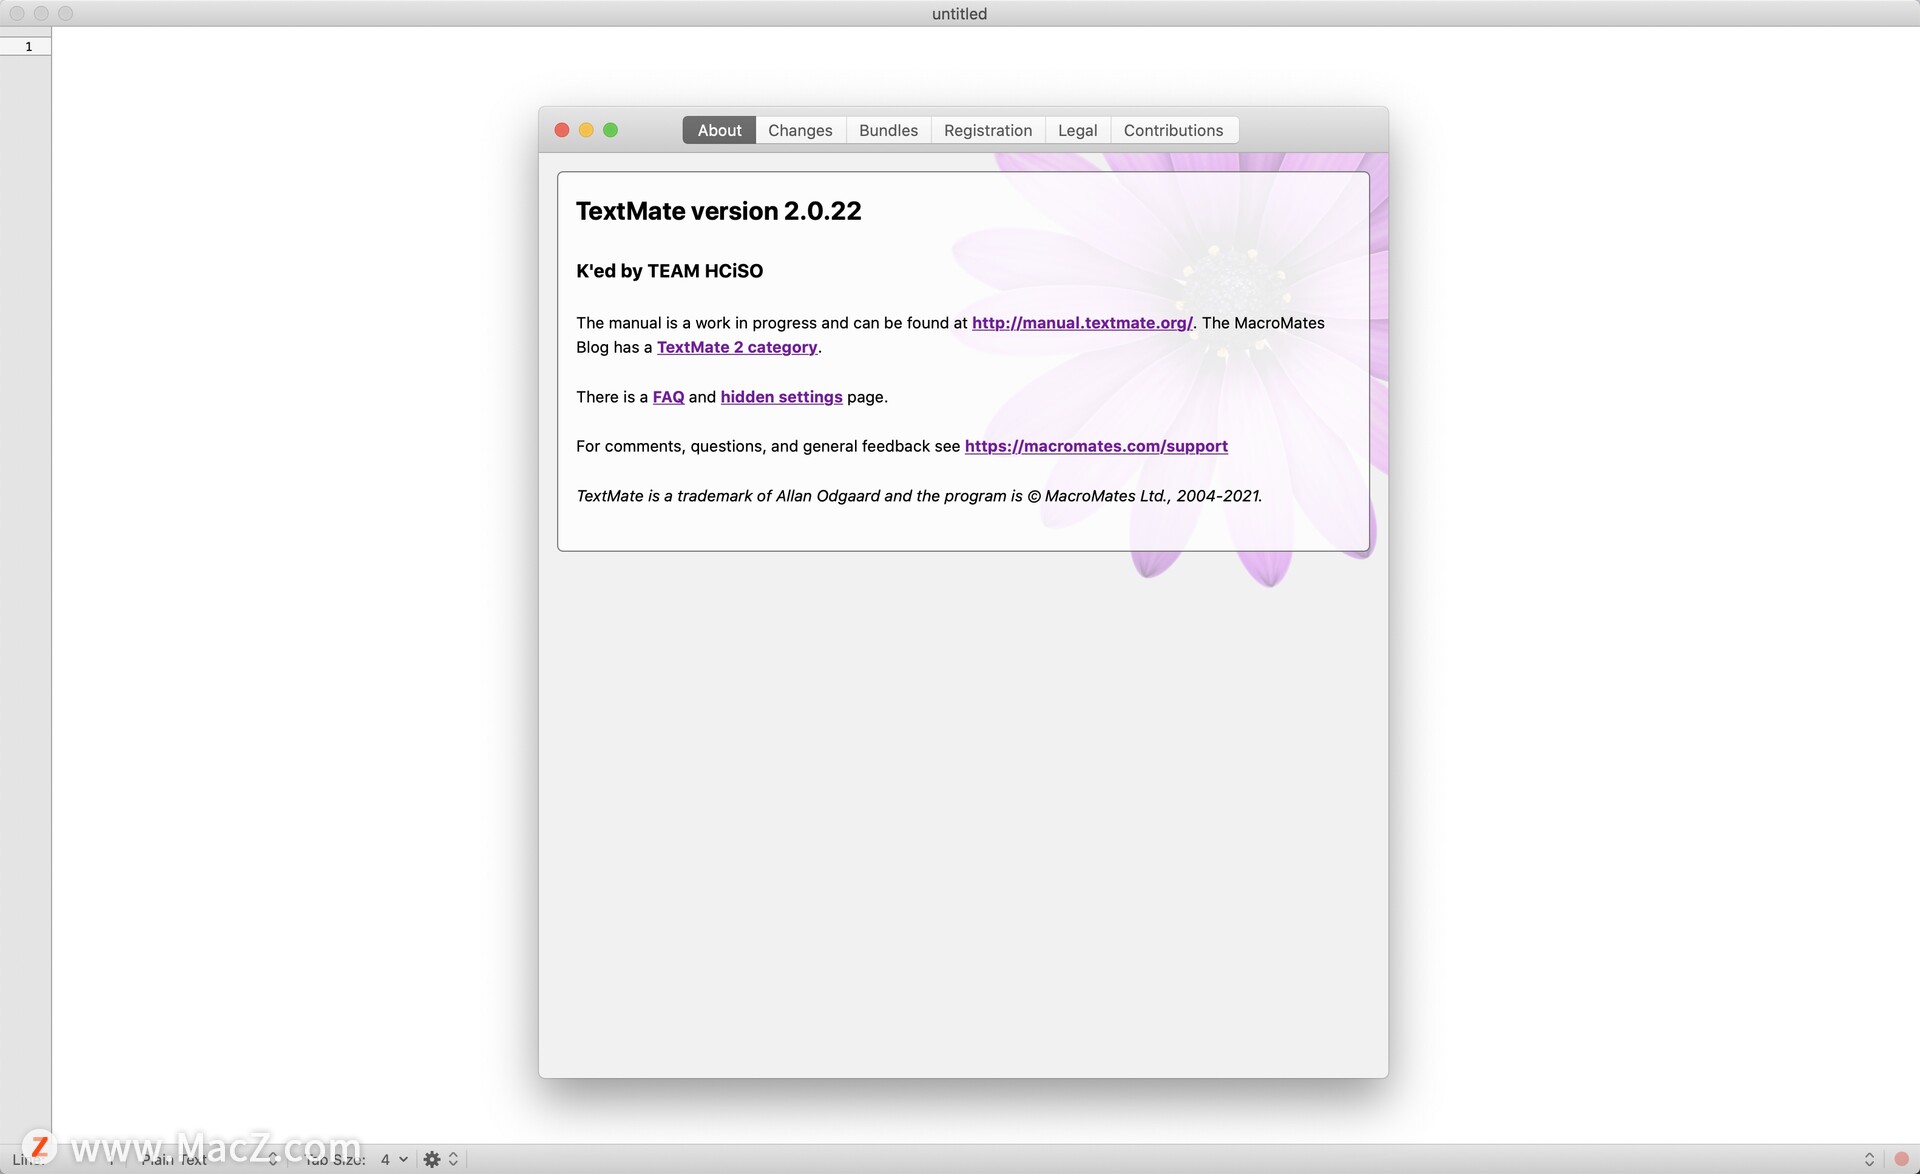The width and height of the screenshot is (1920, 1174).
Task: Open the Bundles tab
Action: (x=888, y=130)
